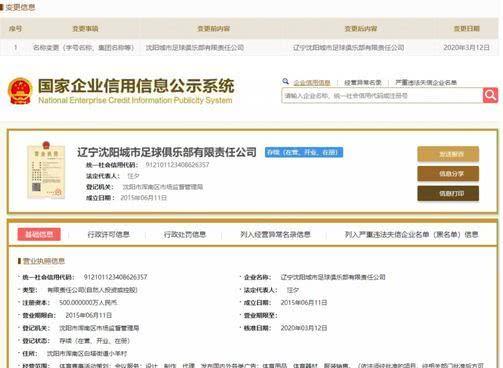503x368 pixels.
Task: Click the 核准日期 value 2020年03月12日
Action: coord(304,328)
